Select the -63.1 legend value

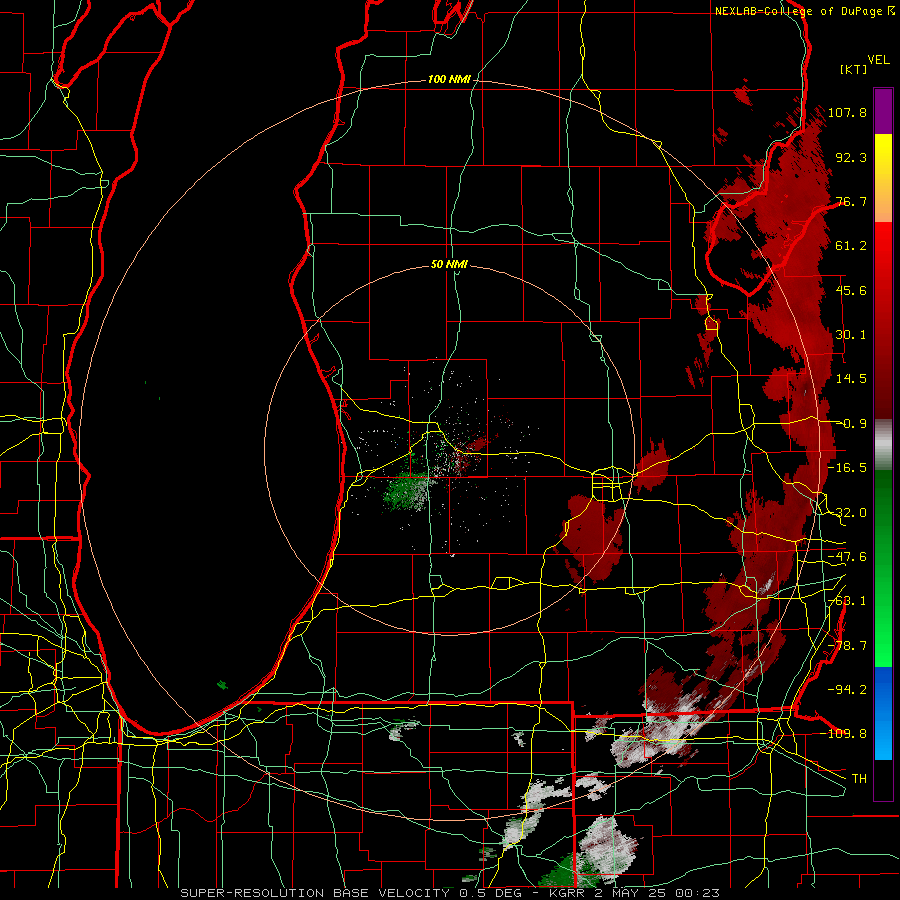click(847, 601)
